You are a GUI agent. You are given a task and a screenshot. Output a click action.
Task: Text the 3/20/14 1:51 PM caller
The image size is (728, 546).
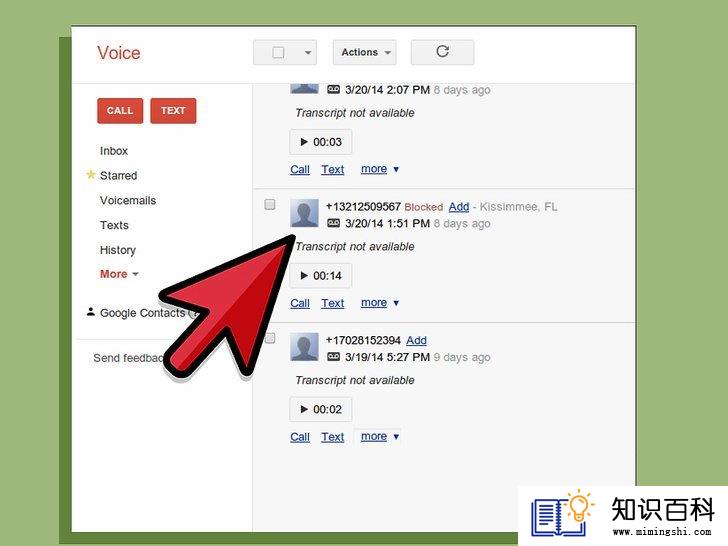332,303
